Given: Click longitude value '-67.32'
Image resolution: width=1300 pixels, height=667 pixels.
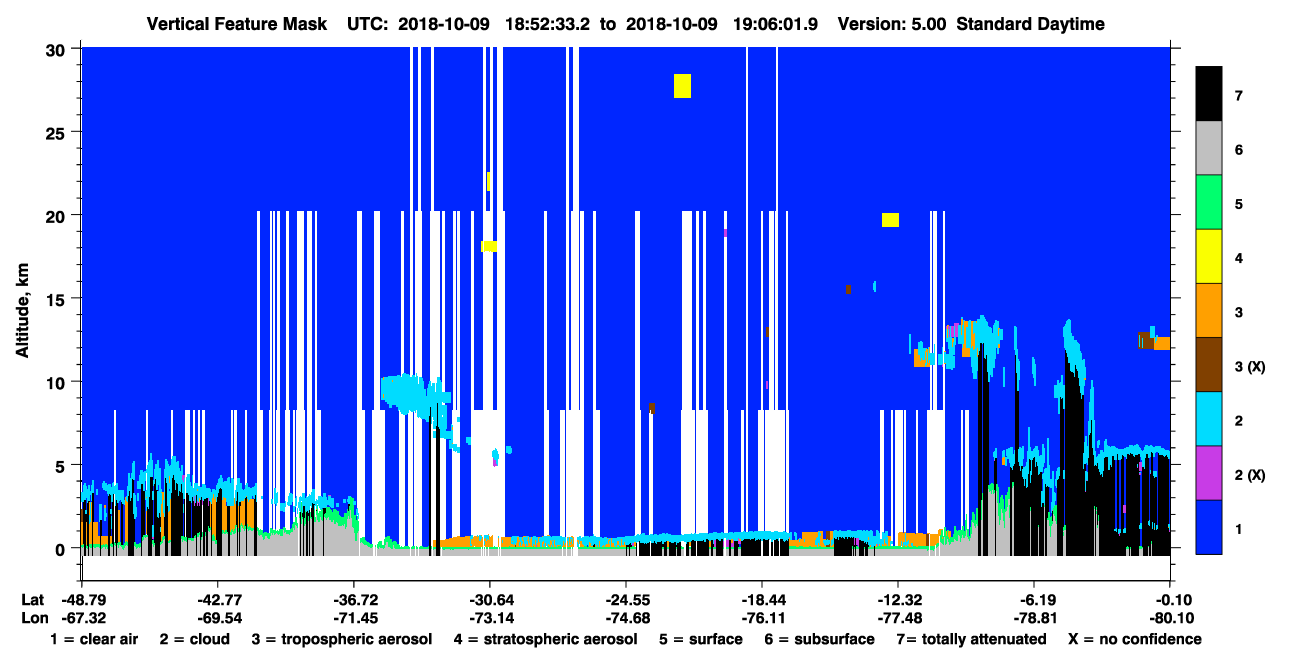Looking at the screenshot, I should pyautogui.click(x=82, y=618).
